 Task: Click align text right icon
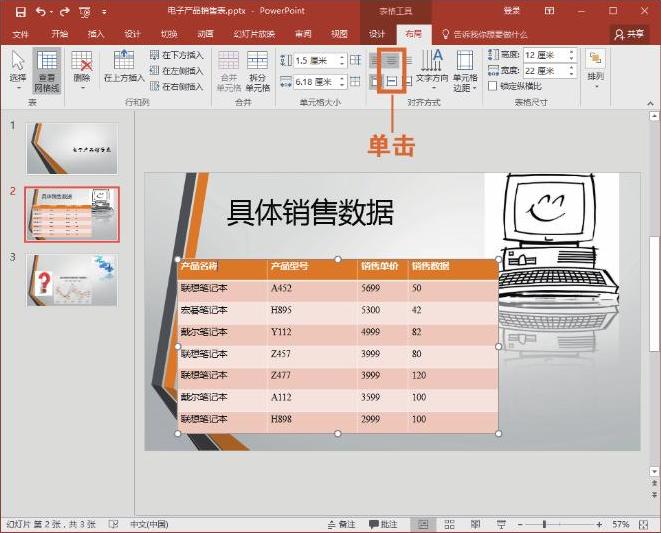pos(408,61)
